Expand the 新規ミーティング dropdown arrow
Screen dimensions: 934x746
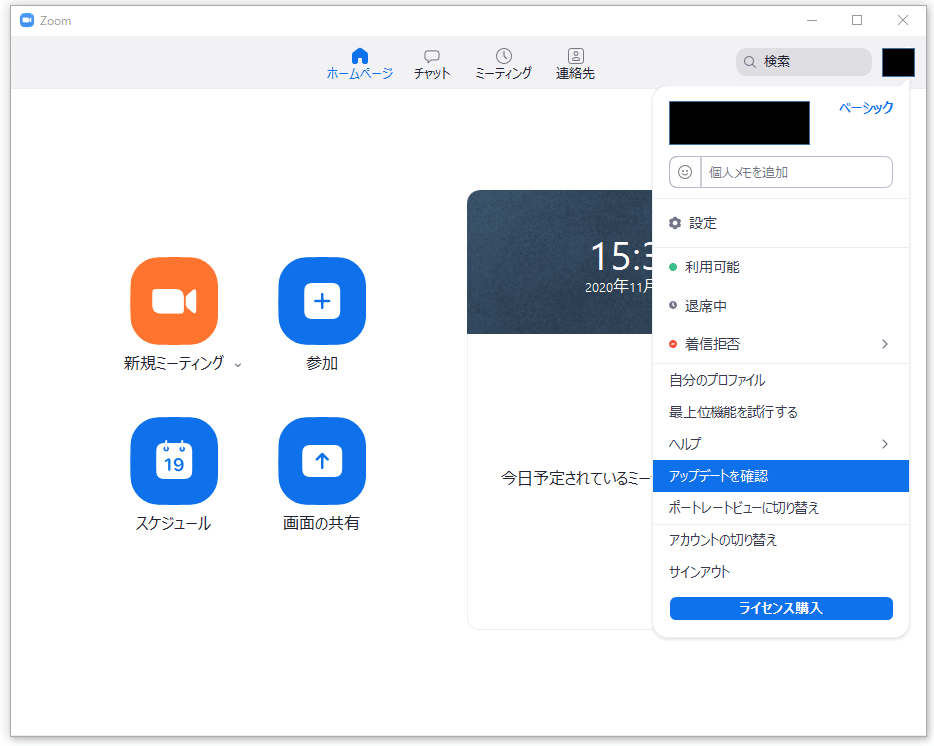pyautogui.click(x=238, y=365)
